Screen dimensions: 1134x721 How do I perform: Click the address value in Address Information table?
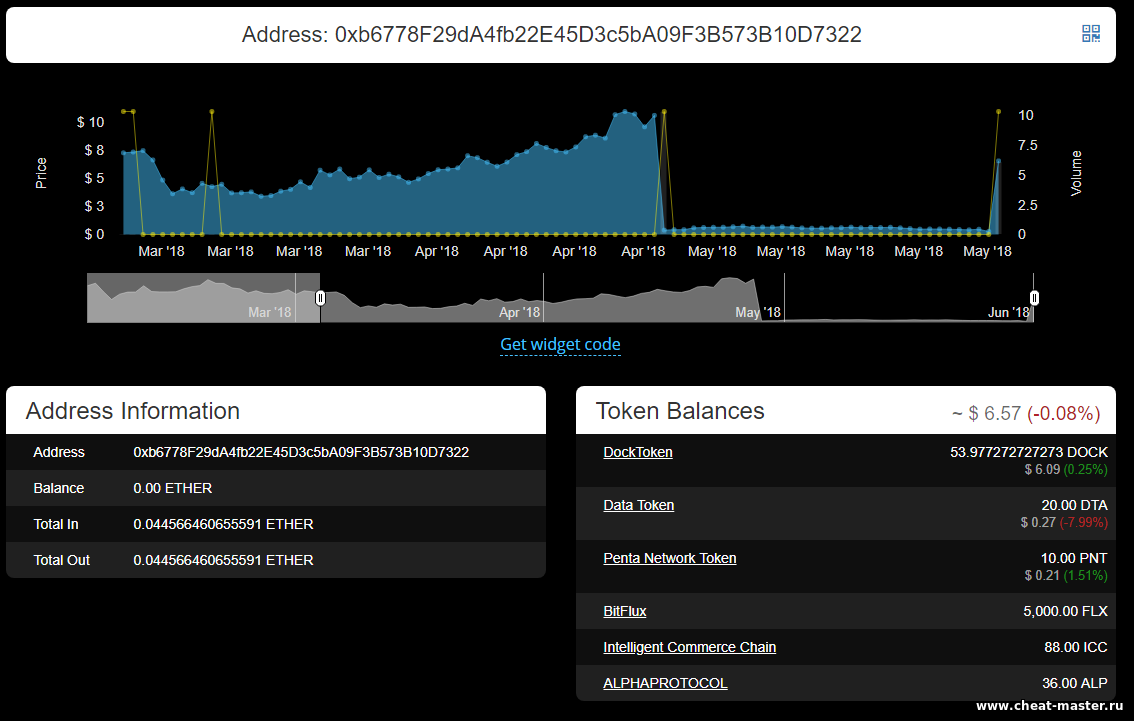pos(301,452)
